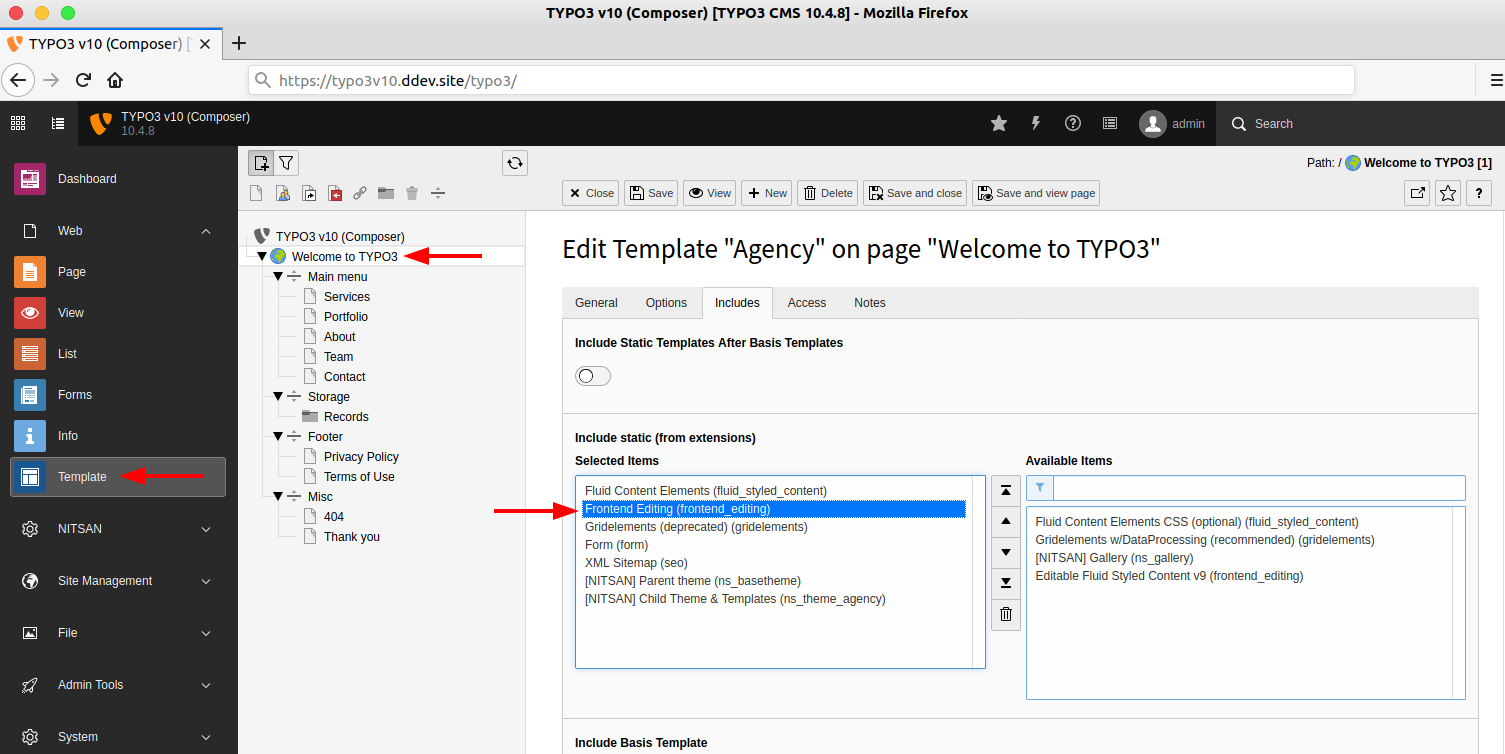Viewport: 1505px width, 754px height.
Task: Collapse the Web module group
Action: point(206,231)
